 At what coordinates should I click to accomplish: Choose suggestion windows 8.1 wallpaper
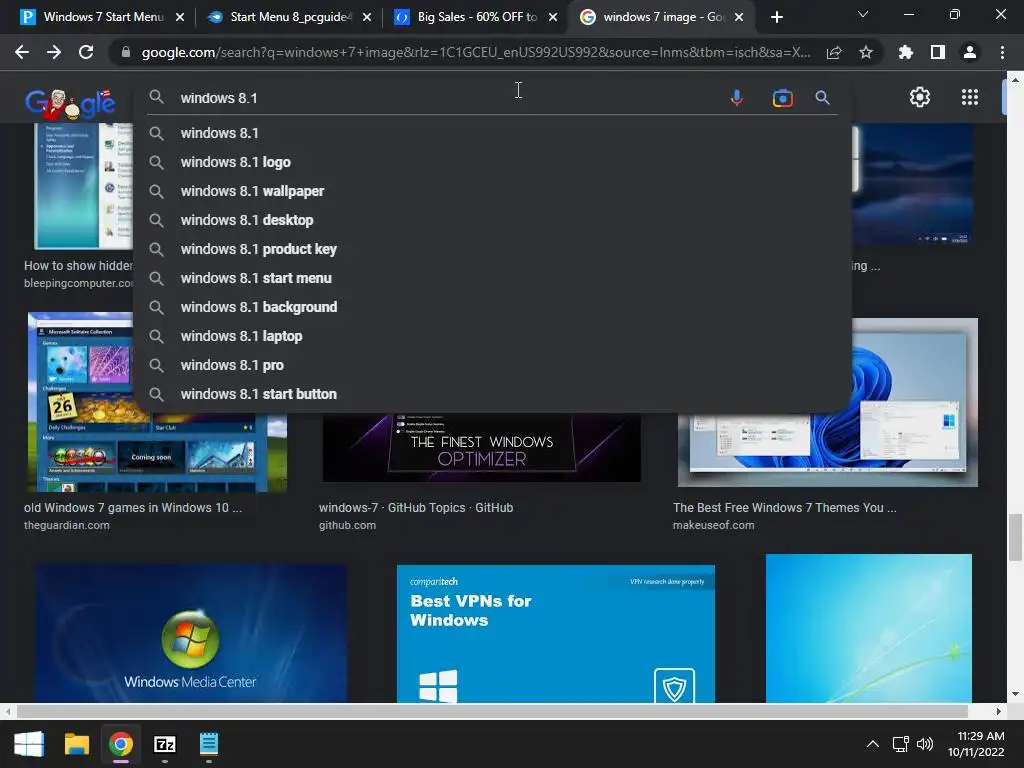tap(492, 191)
